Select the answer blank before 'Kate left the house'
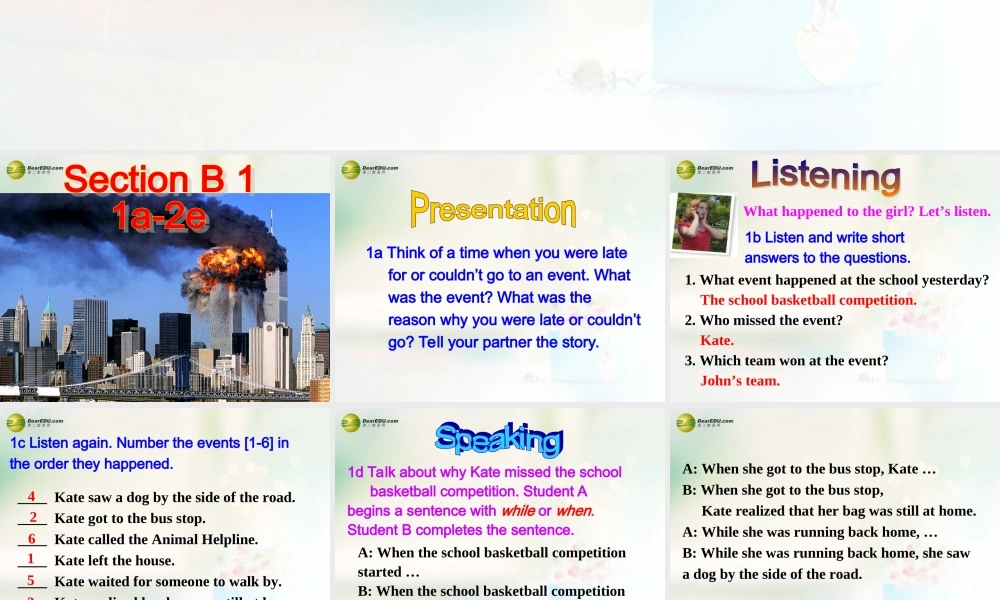 click(31, 560)
